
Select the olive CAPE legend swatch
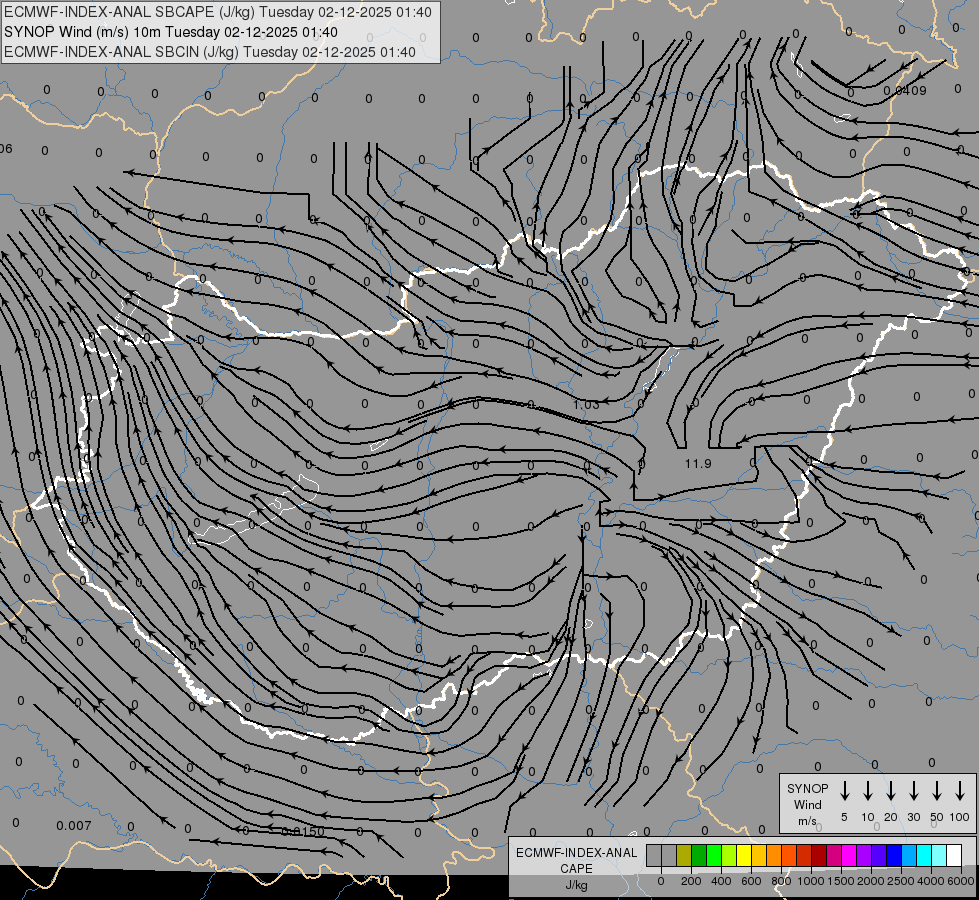tap(684, 855)
